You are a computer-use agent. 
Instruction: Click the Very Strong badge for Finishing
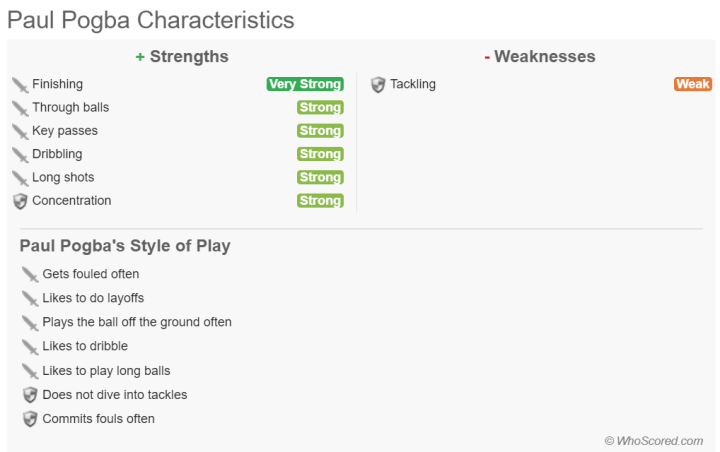click(x=305, y=85)
